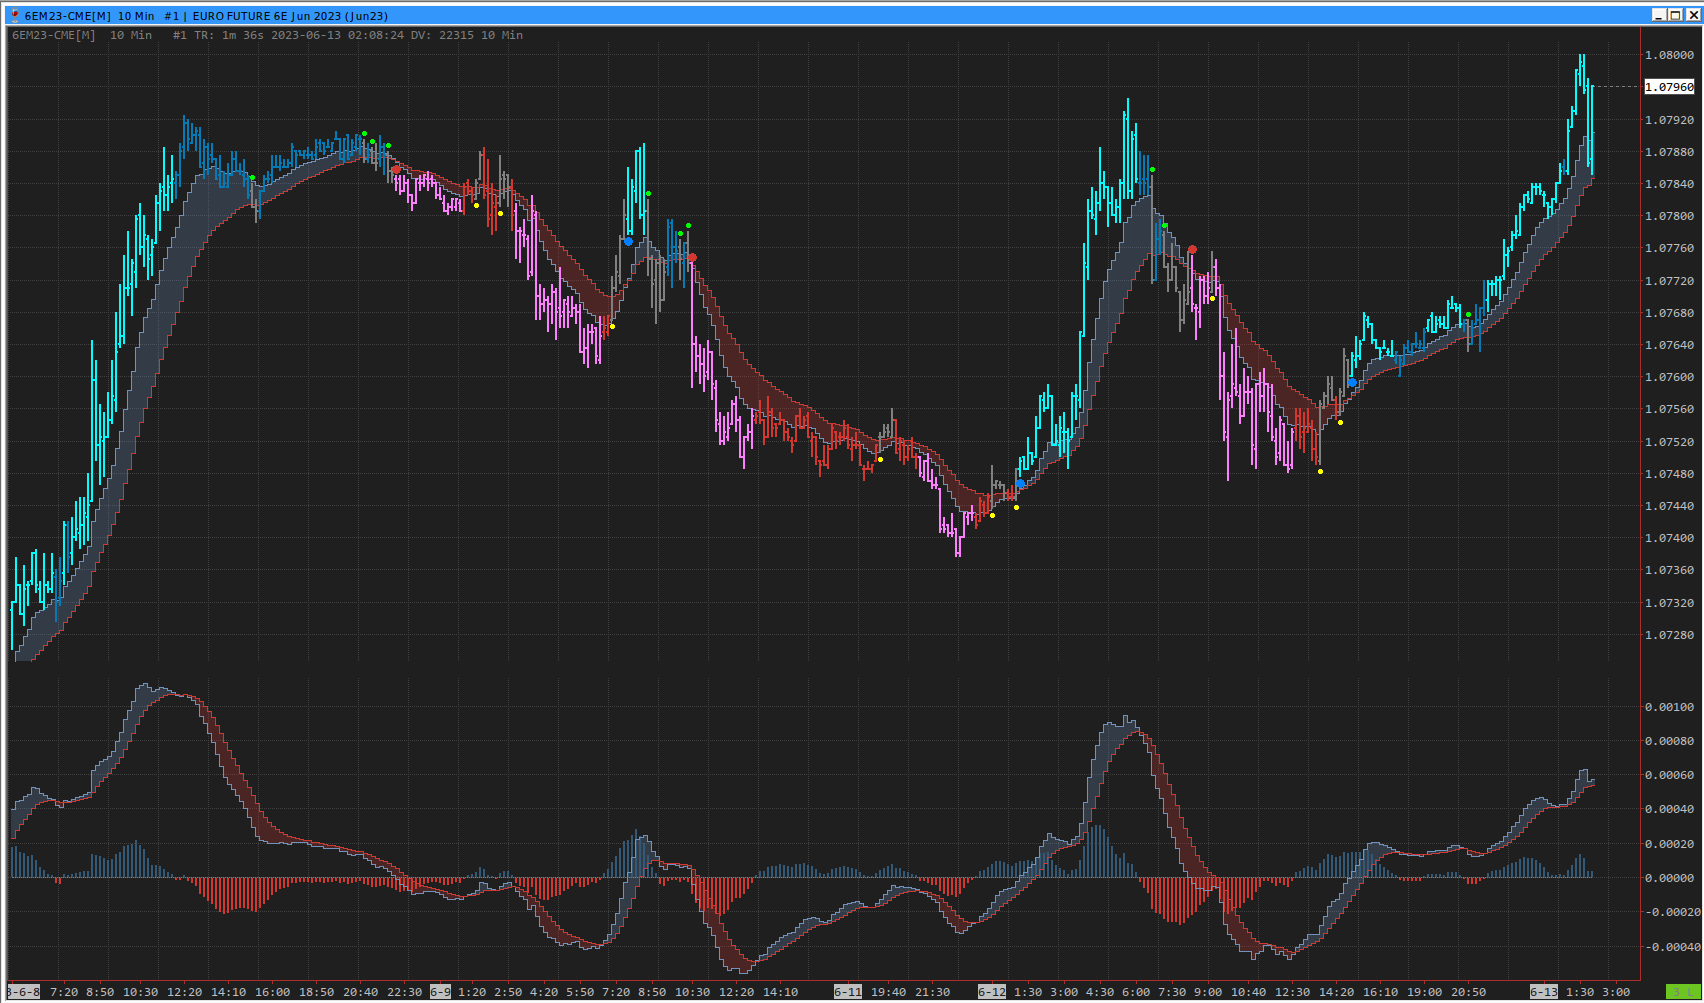Click the -0.00020 indicator scale label
1704x1003 pixels.
coord(1671,912)
